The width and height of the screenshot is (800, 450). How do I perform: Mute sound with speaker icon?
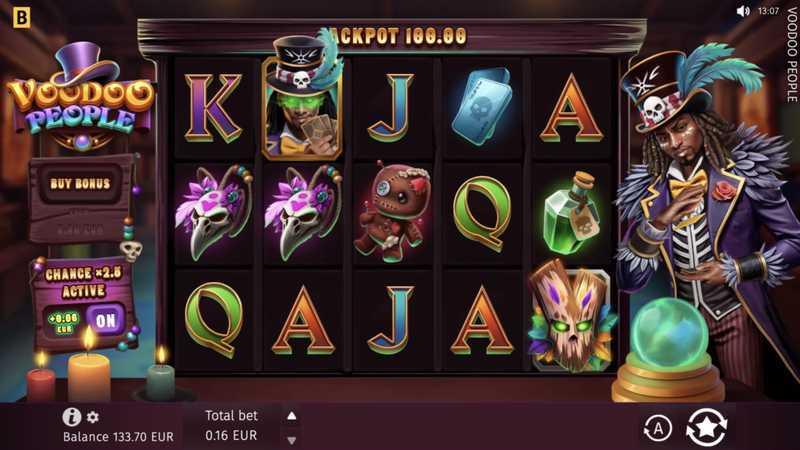click(x=743, y=11)
